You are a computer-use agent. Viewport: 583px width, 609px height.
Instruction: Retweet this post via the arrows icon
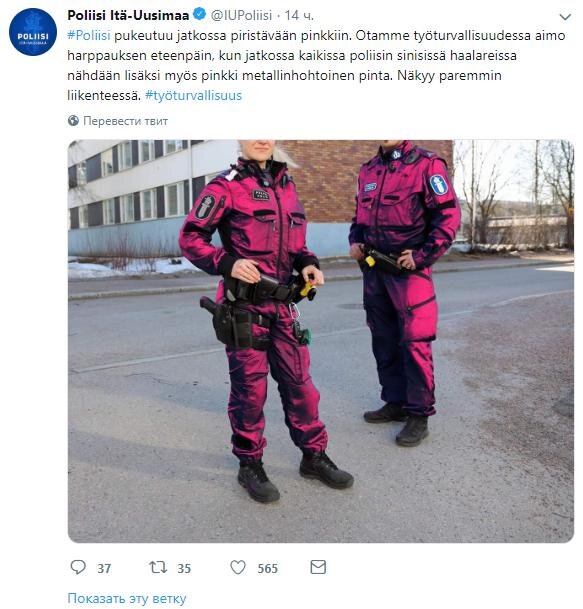pyautogui.click(x=158, y=567)
